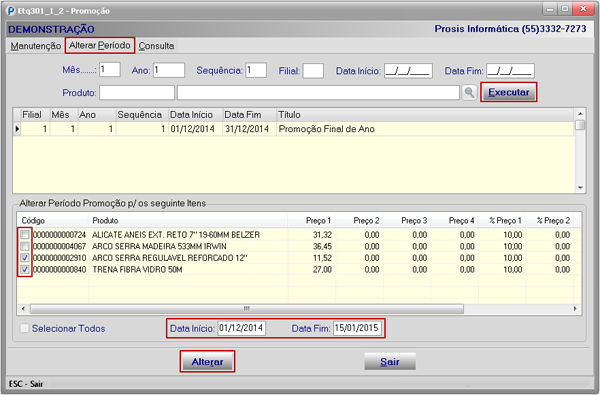The image size is (600, 395).
Task: Click product code 0000000002910
Action: click(59, 258)
